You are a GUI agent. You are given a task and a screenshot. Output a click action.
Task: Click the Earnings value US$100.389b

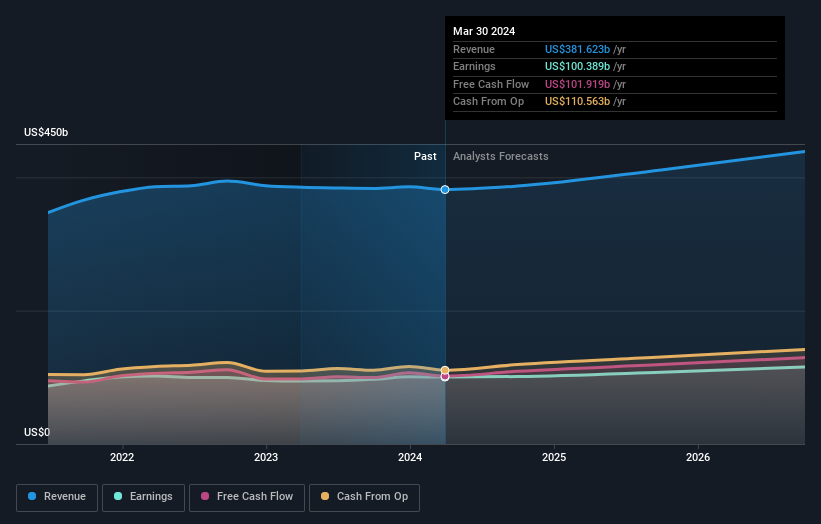[577, 66]
